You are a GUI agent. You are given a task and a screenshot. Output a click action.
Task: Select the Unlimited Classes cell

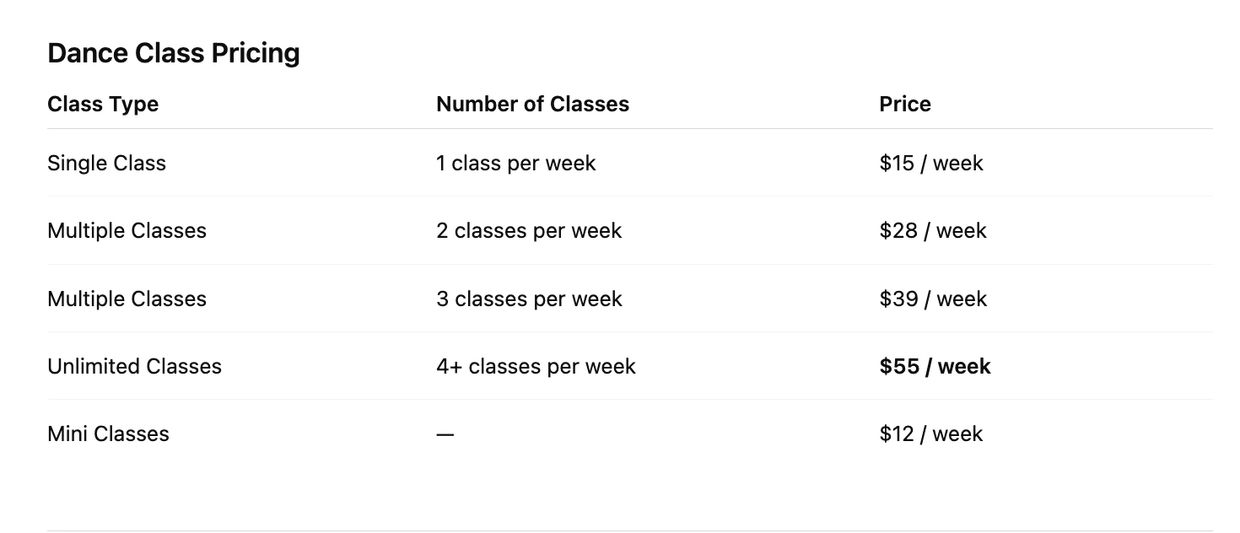(x=134, y=366)
